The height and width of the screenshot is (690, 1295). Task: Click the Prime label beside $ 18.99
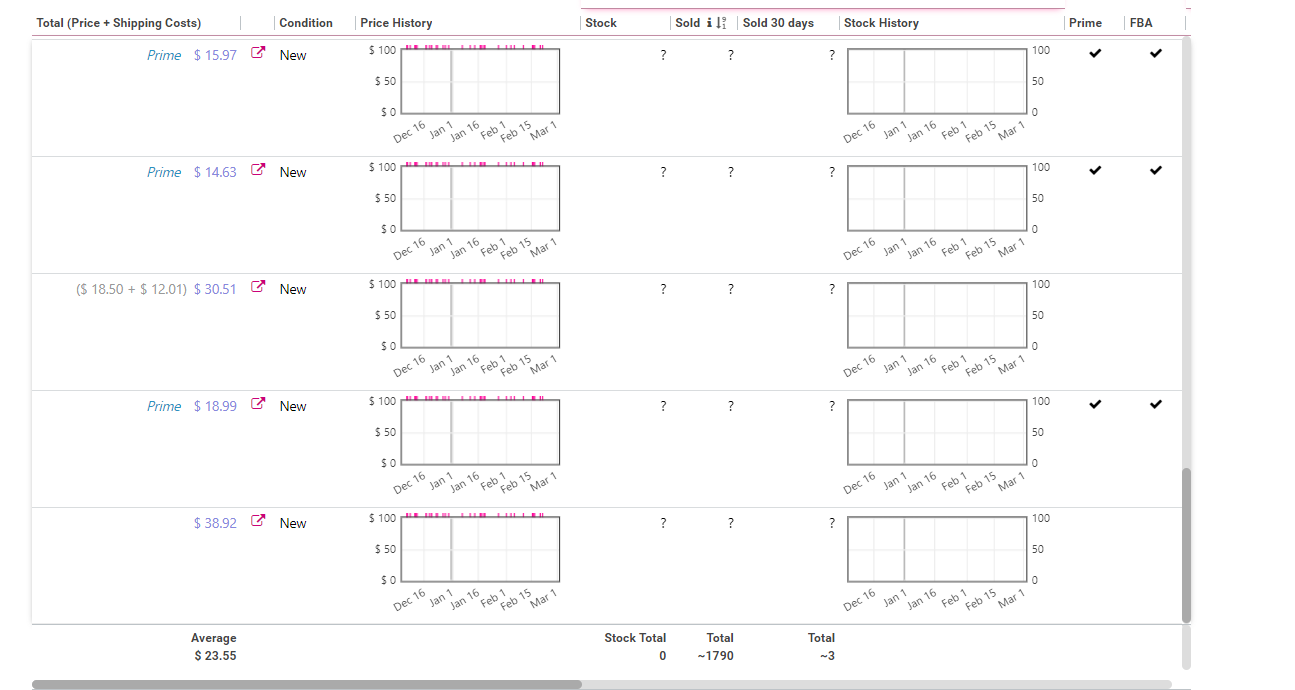pyautogui.click(x=164, y=406)
